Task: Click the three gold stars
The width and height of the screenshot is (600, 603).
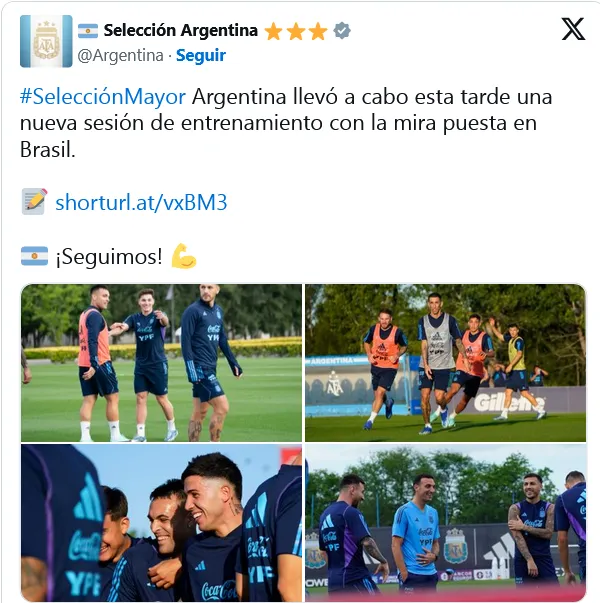Action: click(296, 31)
